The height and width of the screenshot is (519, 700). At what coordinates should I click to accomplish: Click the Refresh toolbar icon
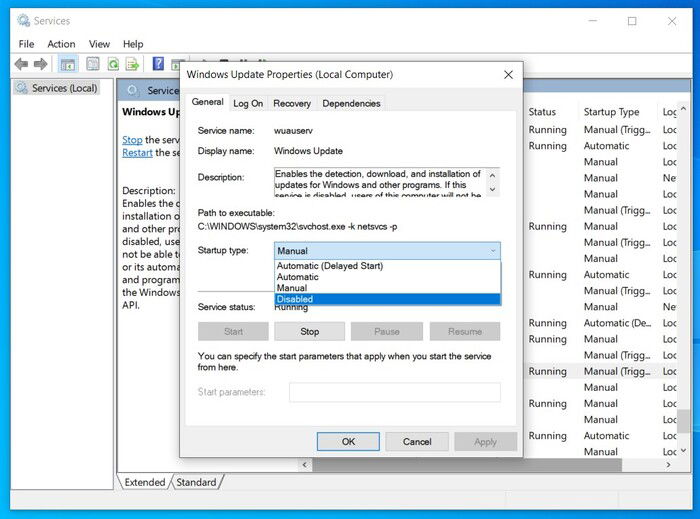pos(113,64)
